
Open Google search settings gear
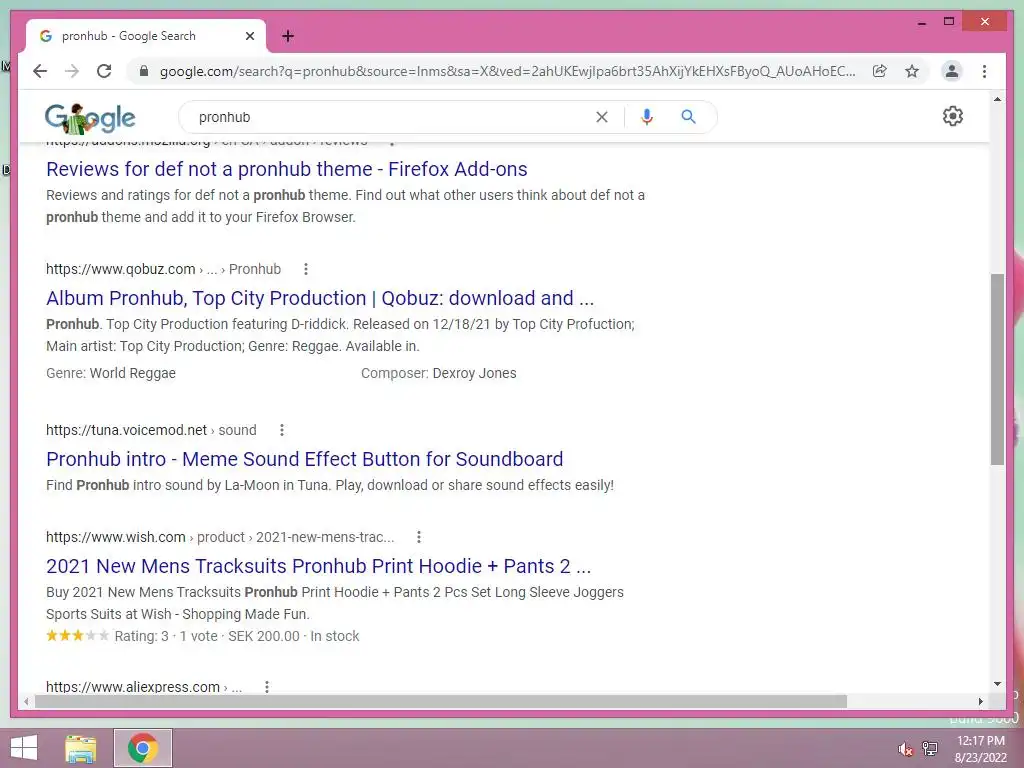[953, 116]
